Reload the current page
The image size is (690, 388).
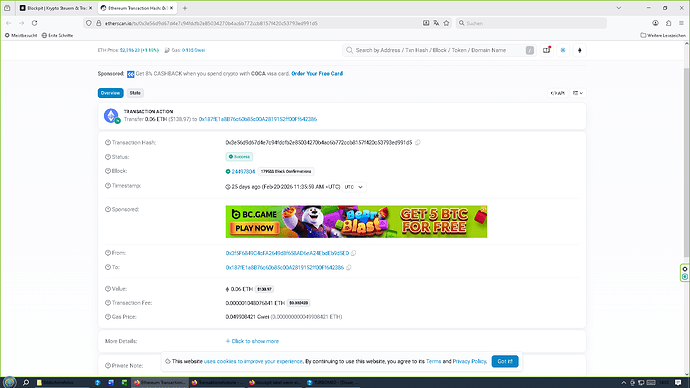tap(34, 23)
